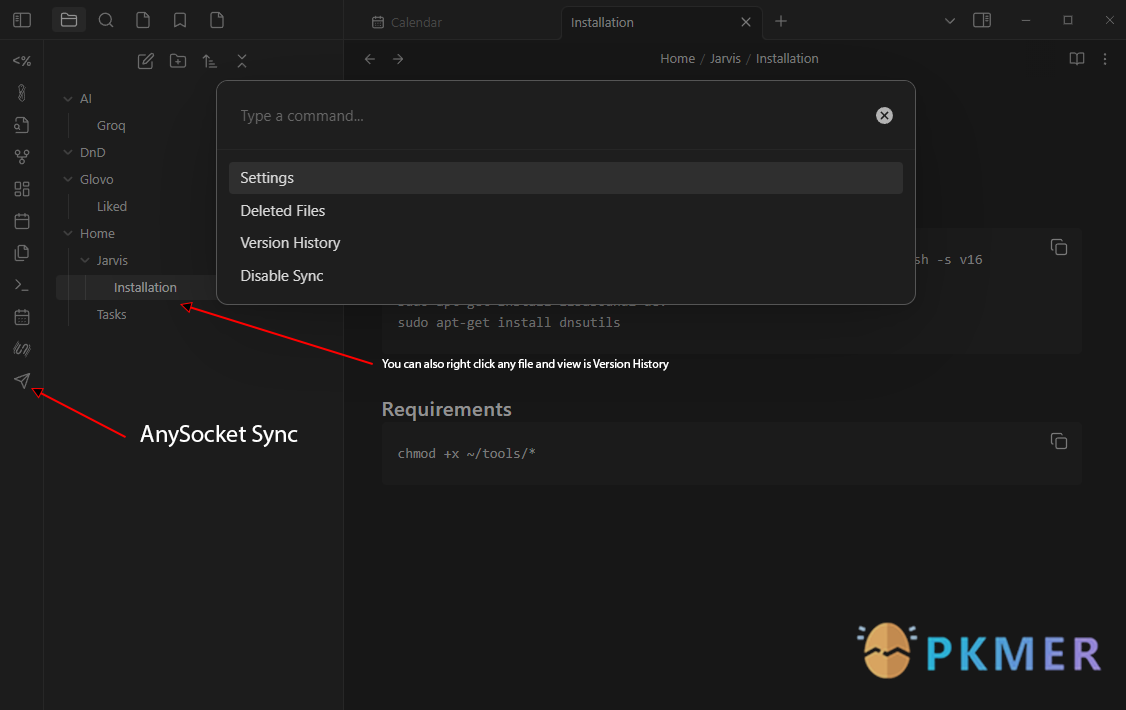Choose Settings in command palette
Screen dimensions: 1126x710
tap(565, 178)
